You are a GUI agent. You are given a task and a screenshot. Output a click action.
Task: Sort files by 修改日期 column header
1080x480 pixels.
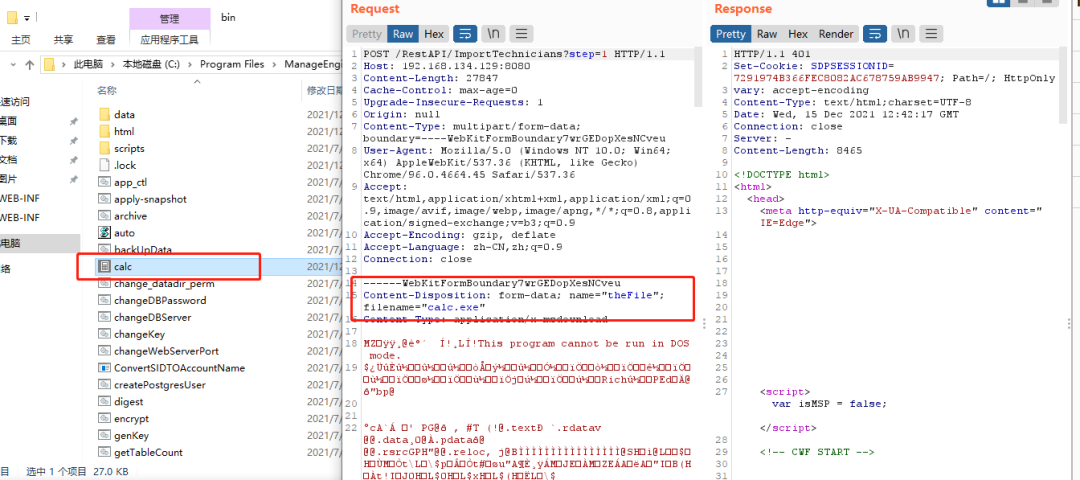(324, 90)
